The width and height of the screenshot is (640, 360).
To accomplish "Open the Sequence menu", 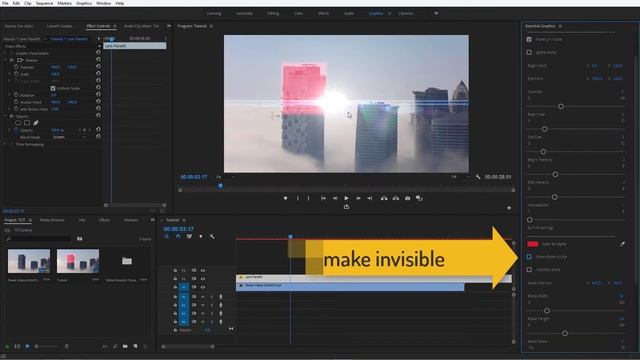I will point(44,3).
